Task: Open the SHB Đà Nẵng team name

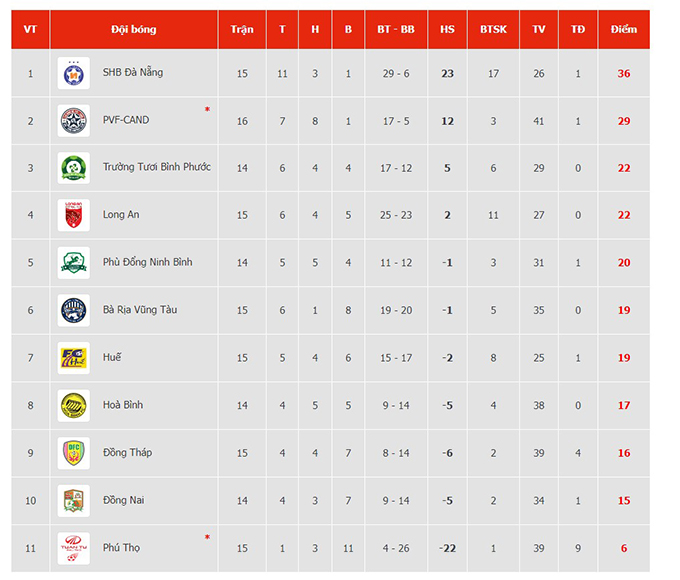Action: [133, 72]
